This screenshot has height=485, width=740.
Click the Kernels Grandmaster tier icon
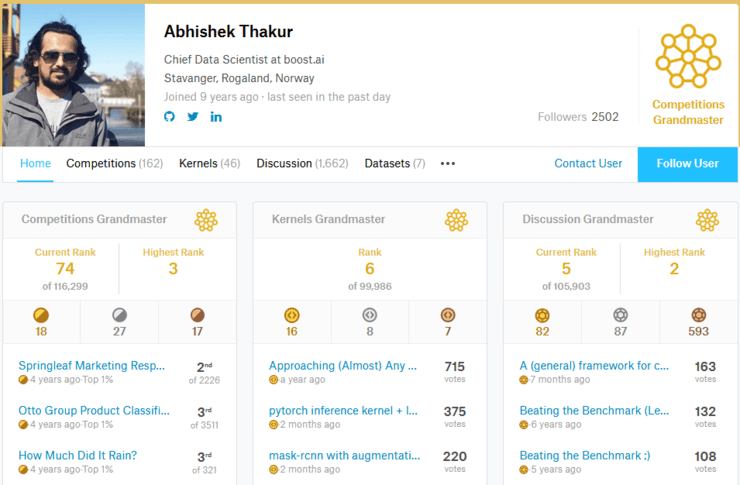tap(456, 219)
